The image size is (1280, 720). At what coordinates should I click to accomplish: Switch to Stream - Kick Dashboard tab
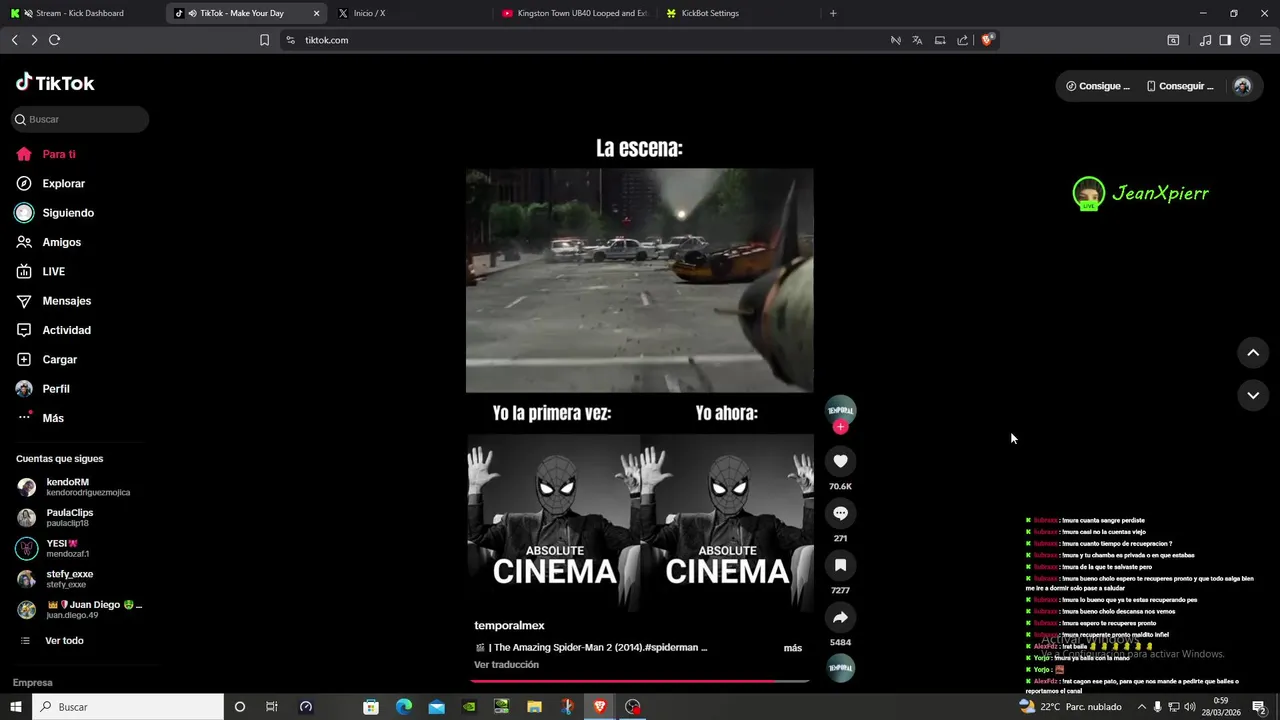pyautogui.click(x=80, y=13)
